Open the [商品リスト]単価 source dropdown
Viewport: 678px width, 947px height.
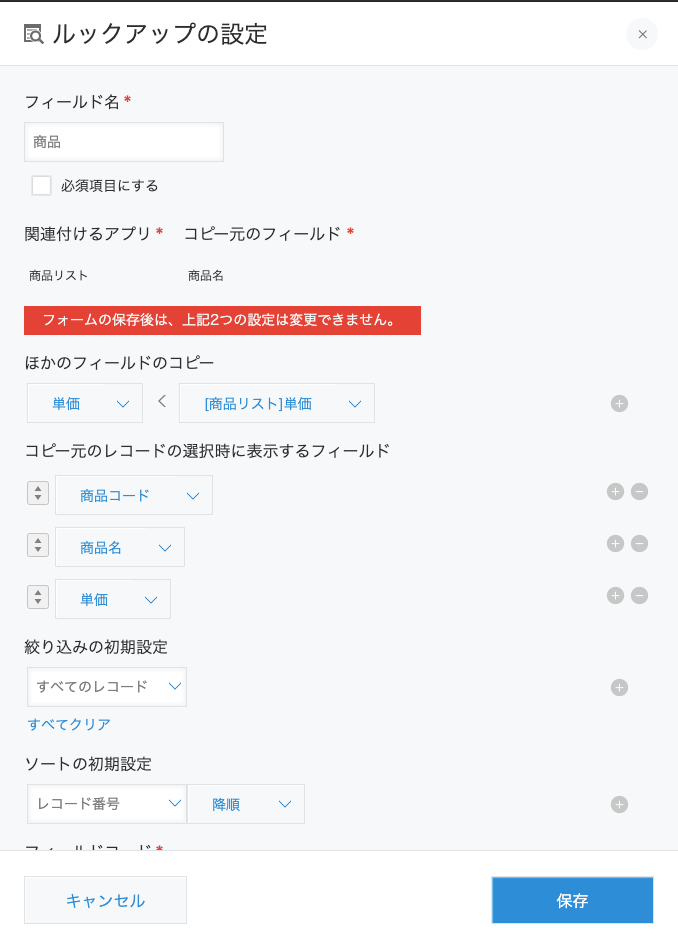(x=276, y=404)
